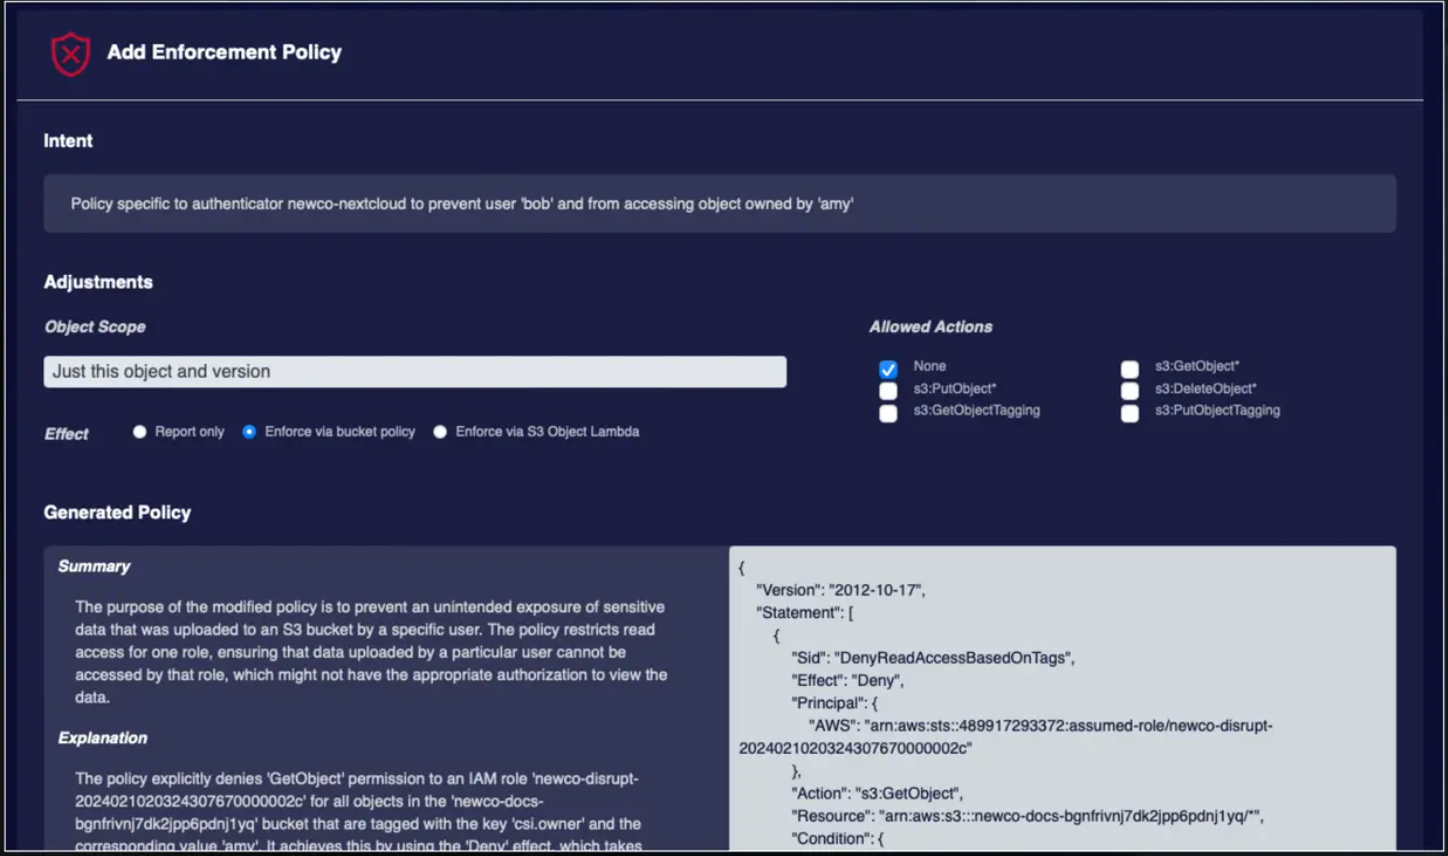This screenshot has width=1448, height=856.
Task: Enable the s3:PutObject* checkbox
Action: 888,391
